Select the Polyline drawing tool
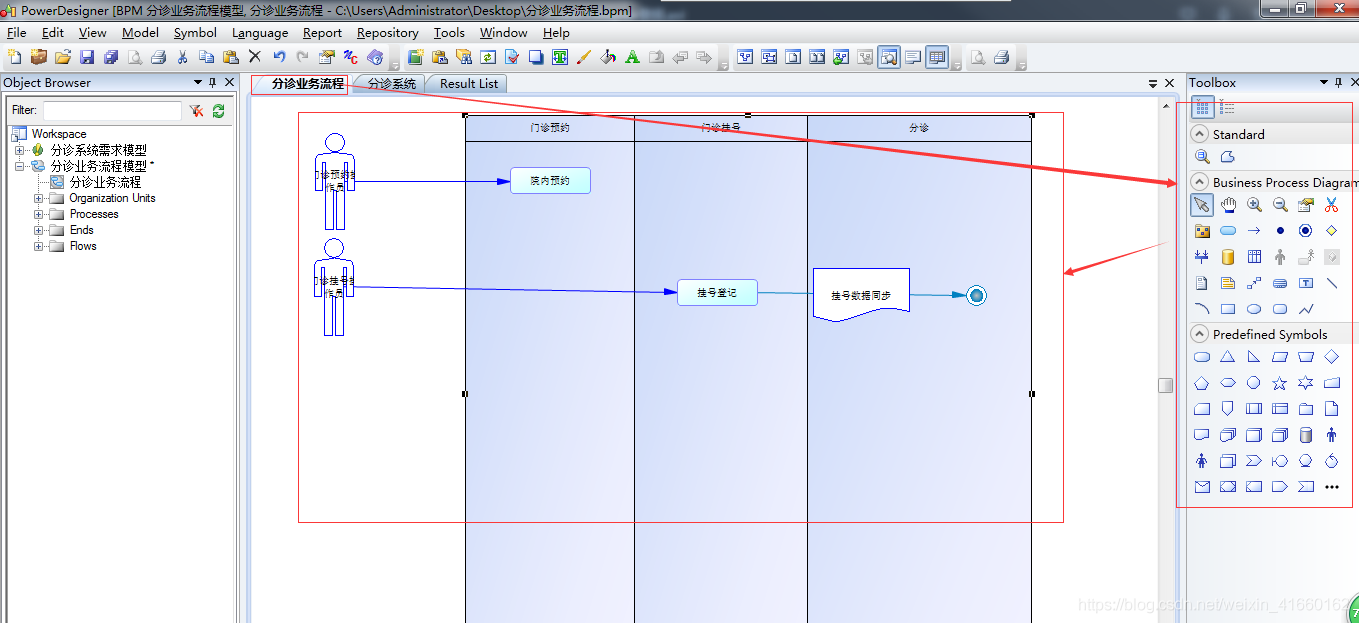The width and height of the screenshot is (1359, 623). 1305,309
